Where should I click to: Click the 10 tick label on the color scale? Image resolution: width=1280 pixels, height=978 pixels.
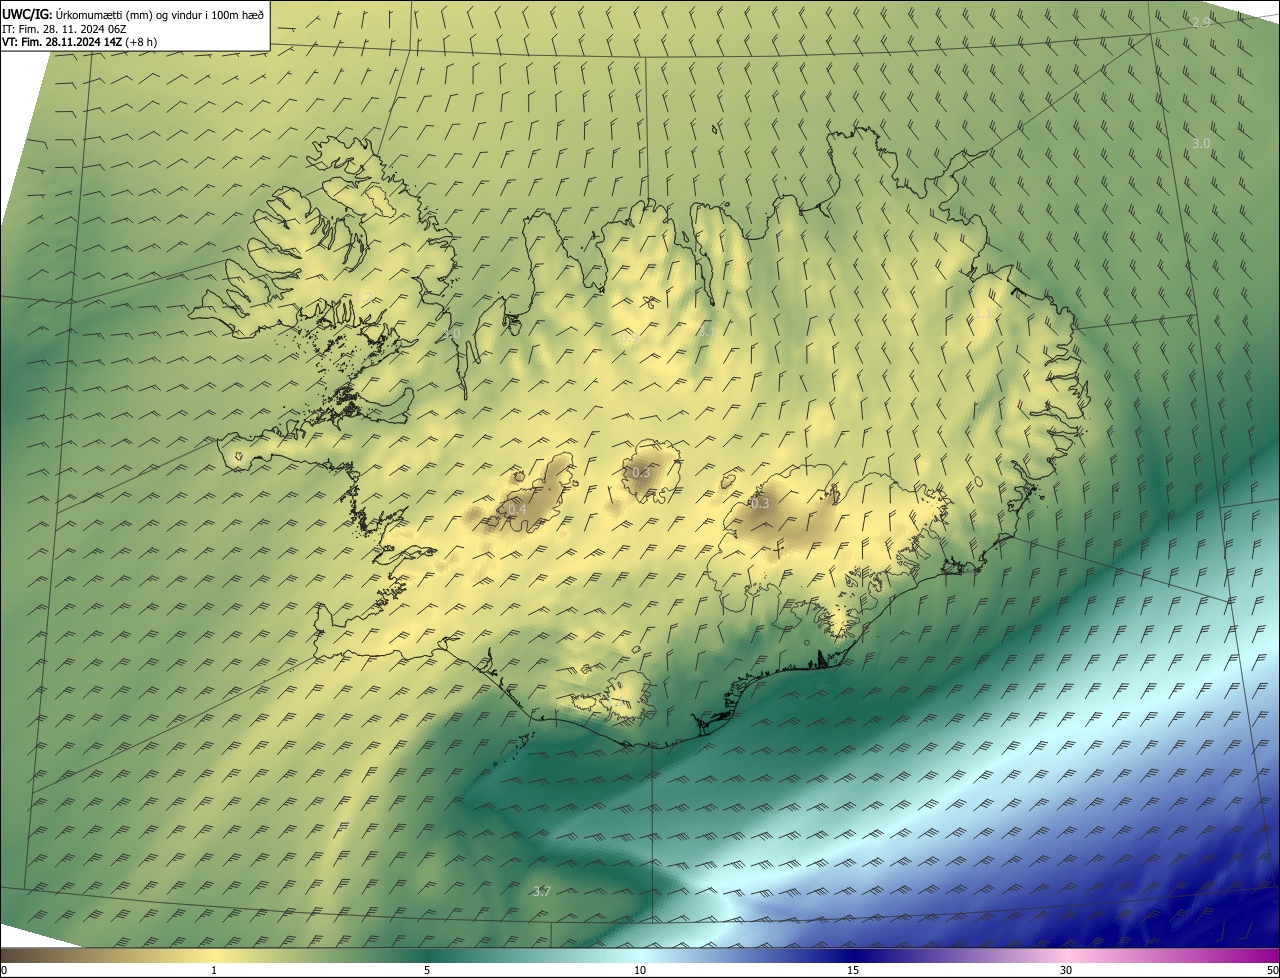[640, 970]
